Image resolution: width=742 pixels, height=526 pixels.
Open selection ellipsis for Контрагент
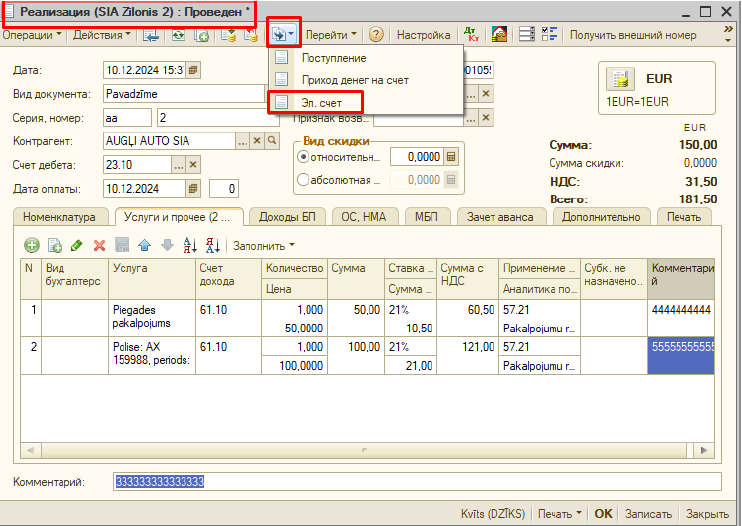(242, 140)
